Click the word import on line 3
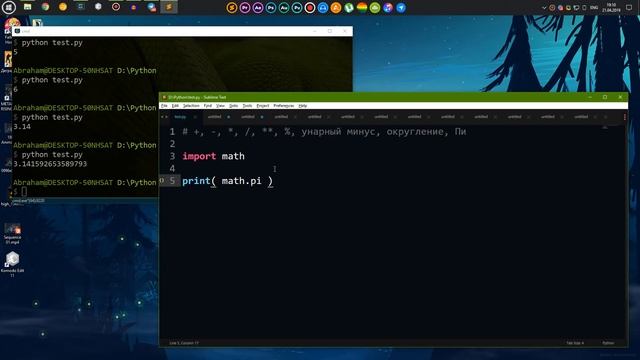Image resolution: width=640 pixels, height=360 pixels. [199, 156]
